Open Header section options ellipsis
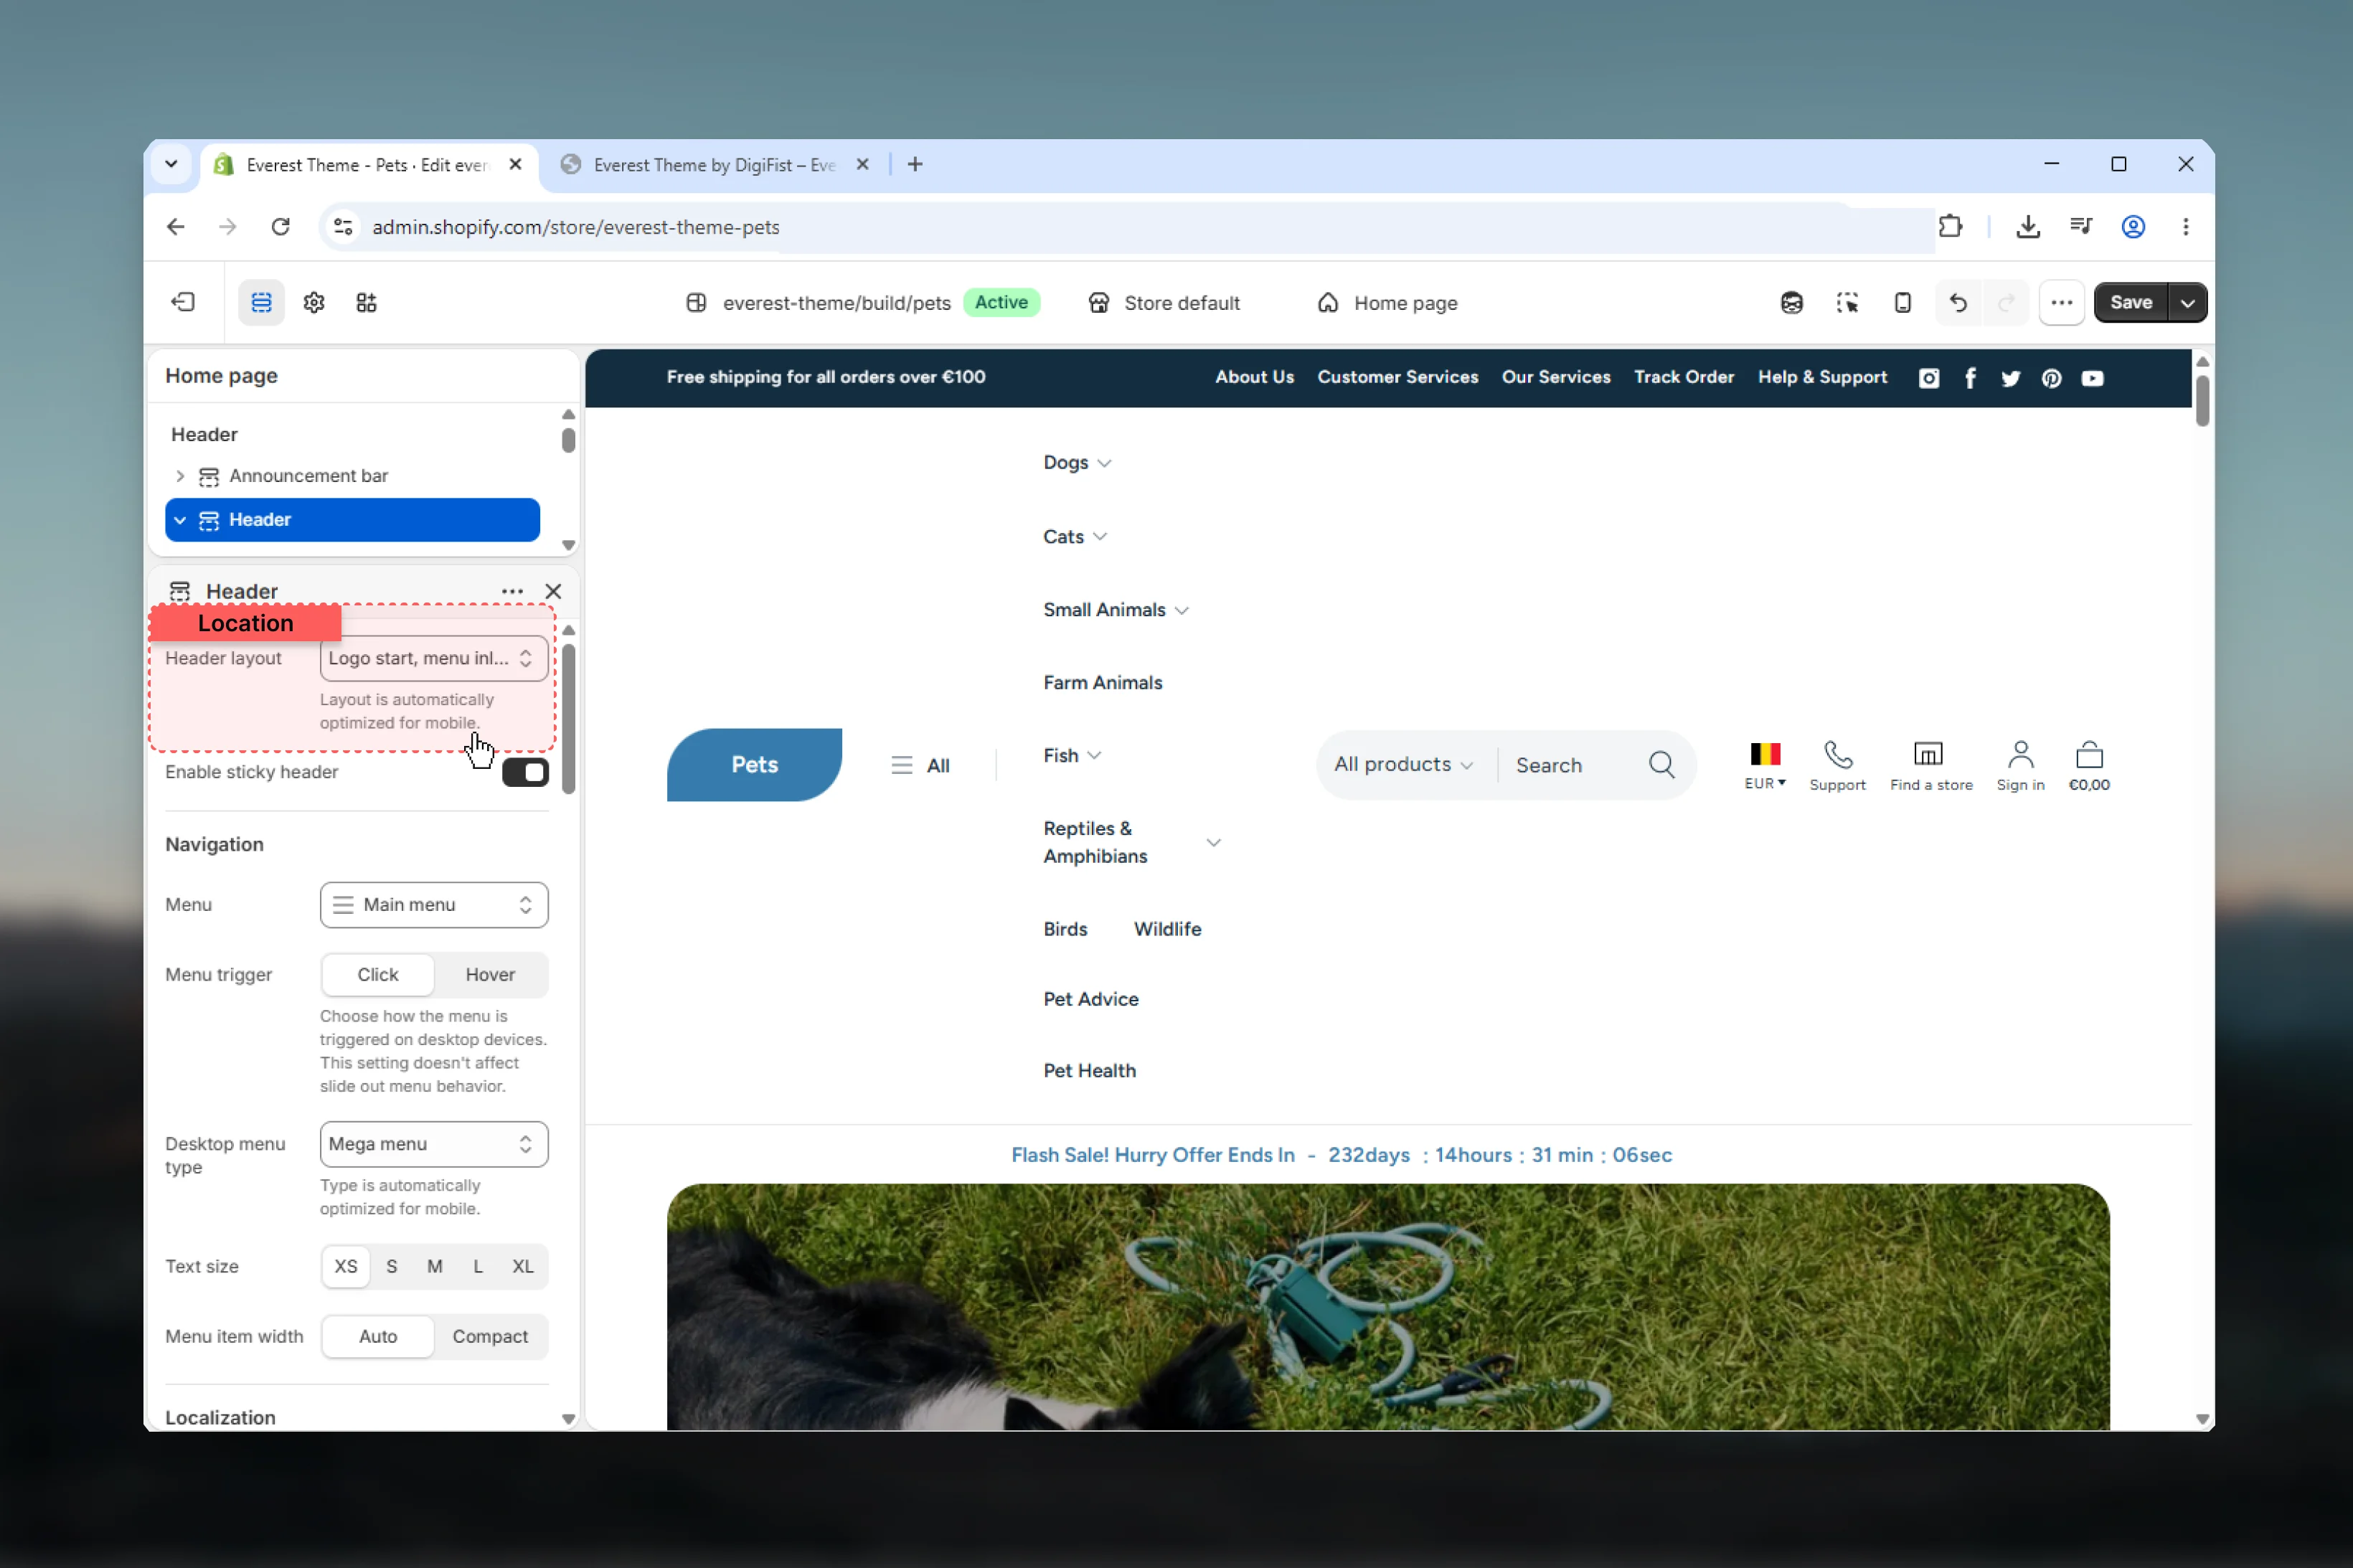The height and width of the screenshot is (1568, 2353). pyautogui.click(x=512, y=591)
